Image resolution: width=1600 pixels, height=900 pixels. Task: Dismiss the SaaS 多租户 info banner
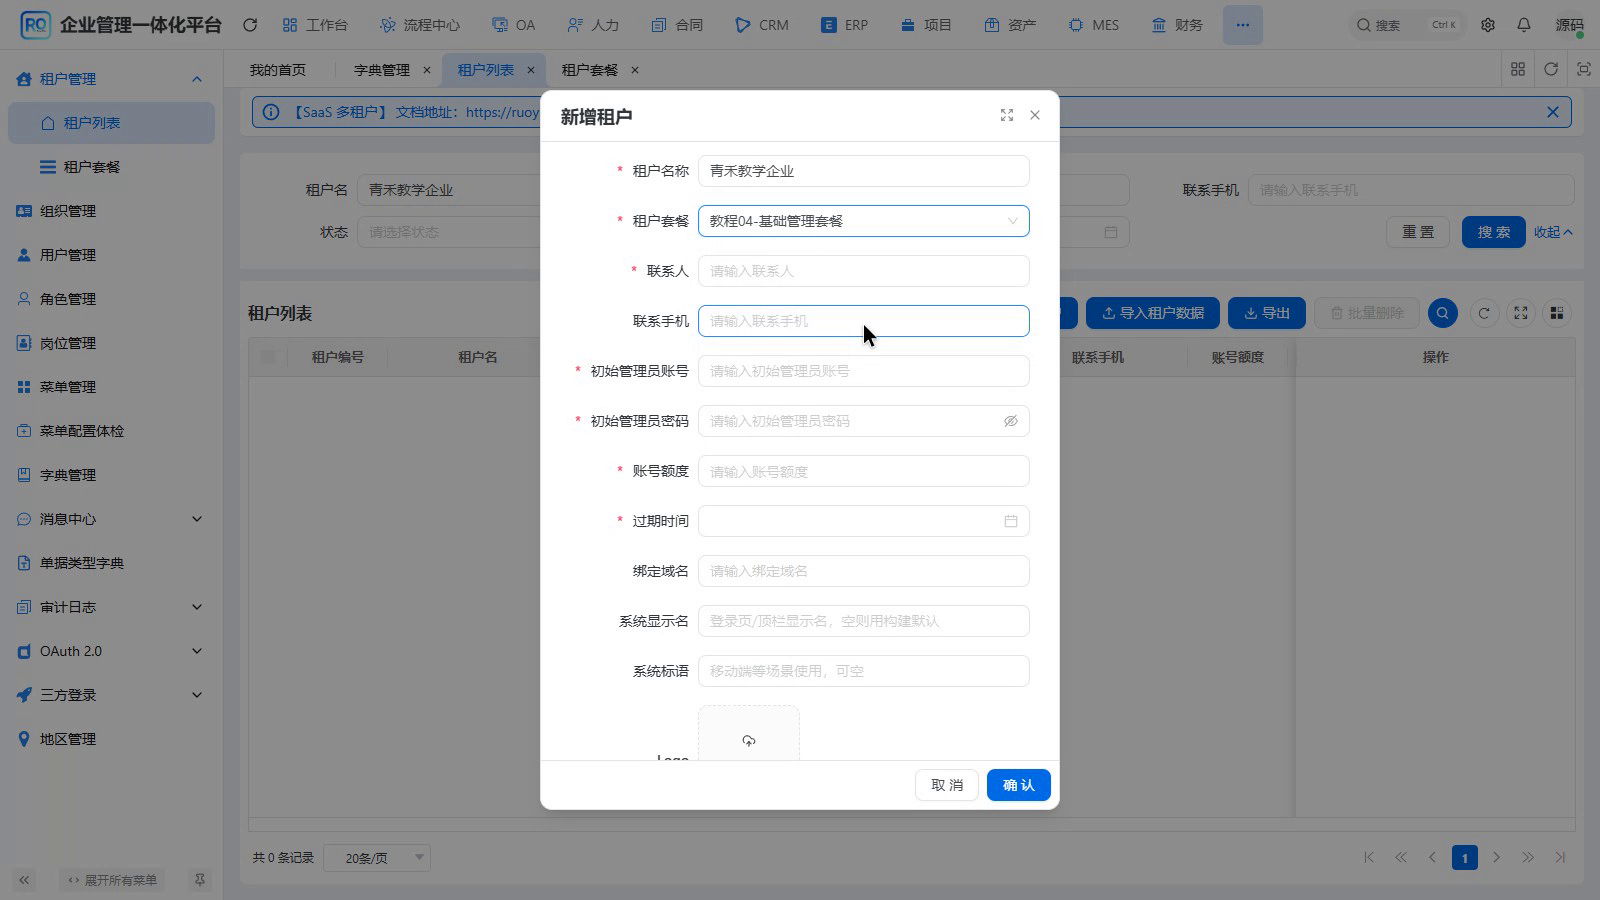[x=1553, y=112]
